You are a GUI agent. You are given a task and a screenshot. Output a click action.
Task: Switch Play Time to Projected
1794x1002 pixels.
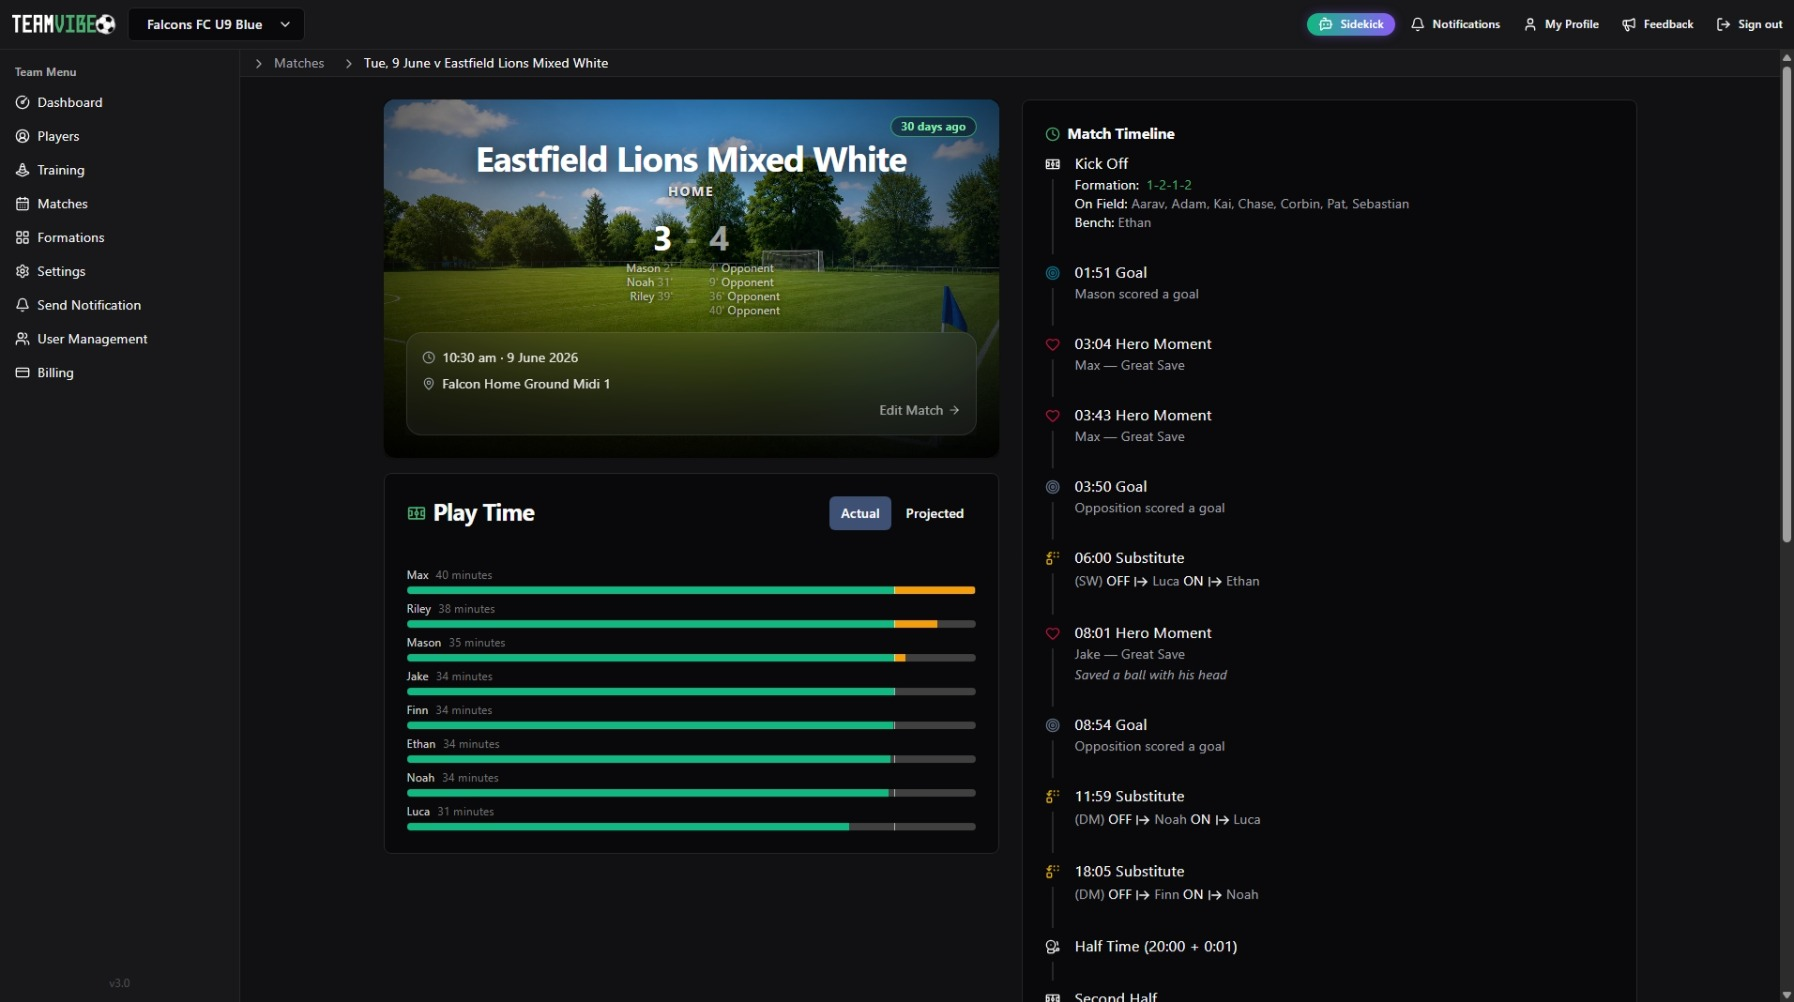[934, 513]
